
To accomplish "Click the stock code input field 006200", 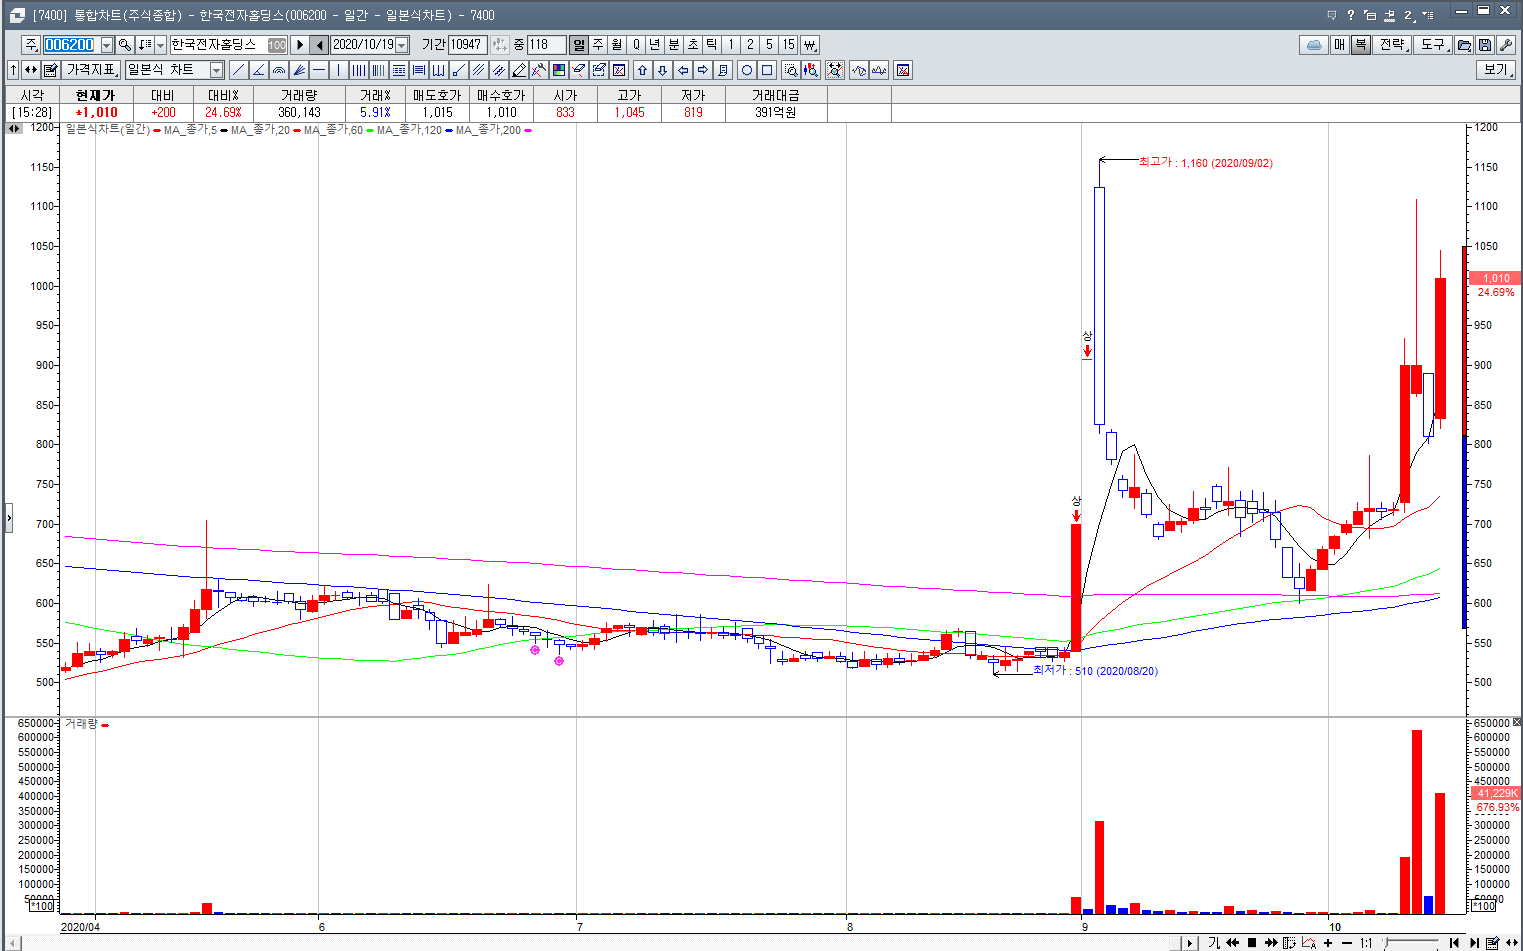I will pos(70,45).
